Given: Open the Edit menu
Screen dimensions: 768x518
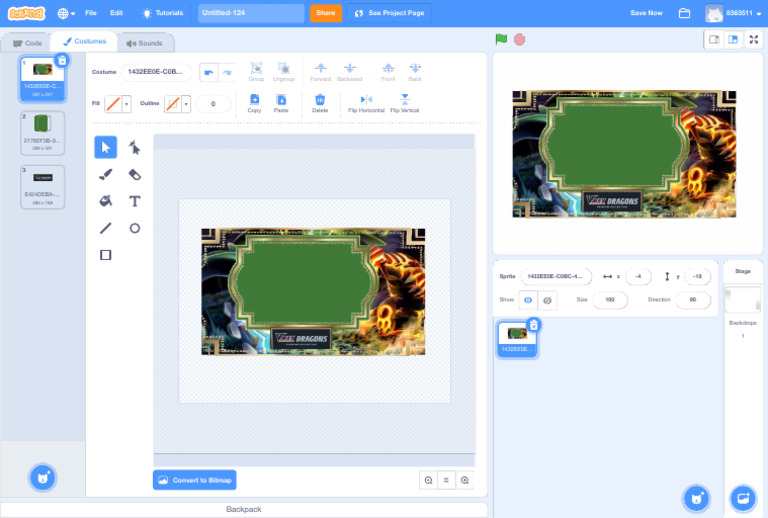Looking at the screenshot, I should [116, 13].
